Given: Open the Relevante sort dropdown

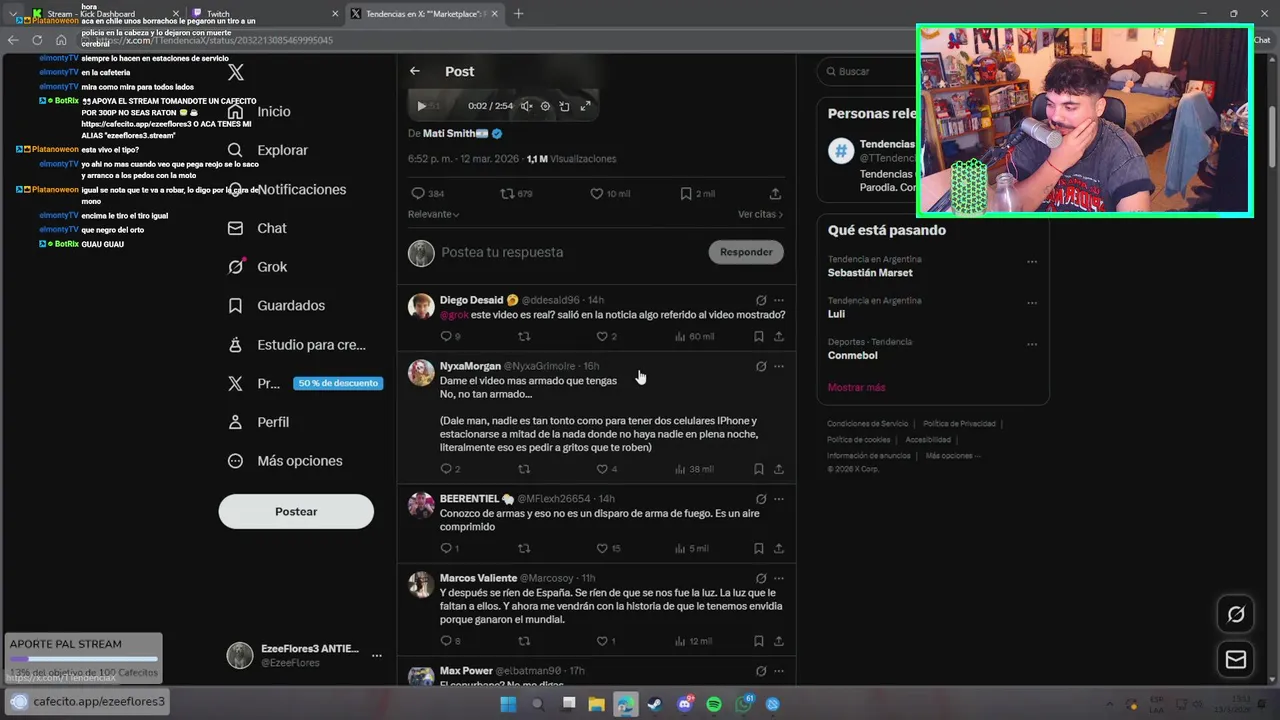Looking at the screenshot, I should 433,214.
